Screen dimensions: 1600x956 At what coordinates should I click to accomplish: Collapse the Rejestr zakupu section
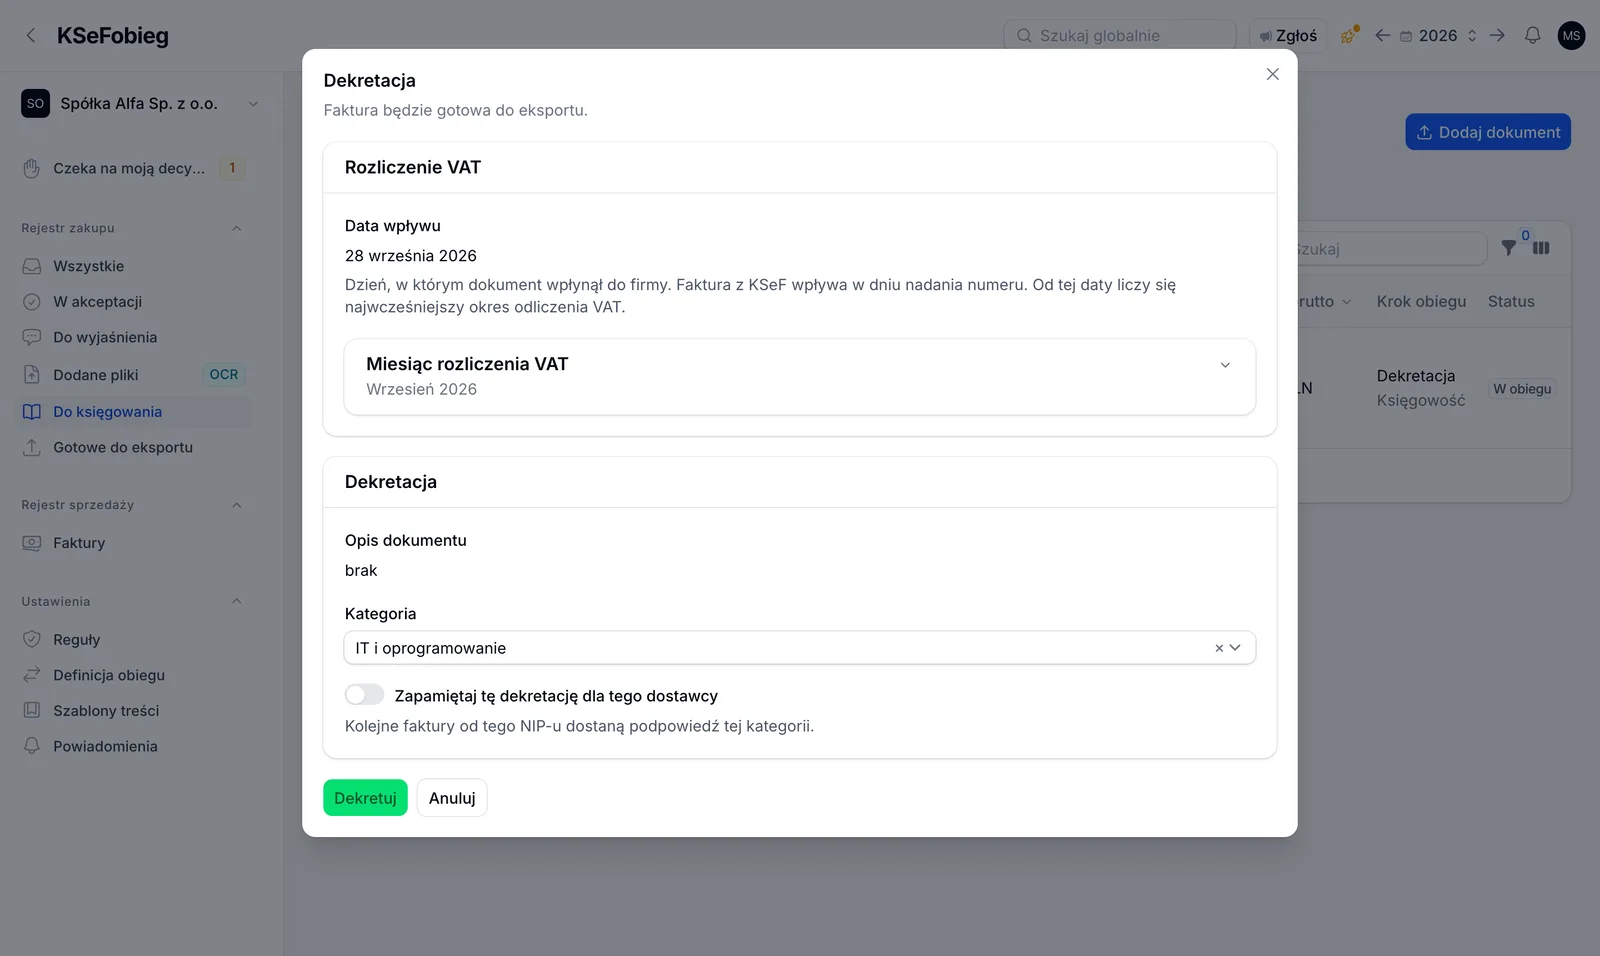[237, 228]
